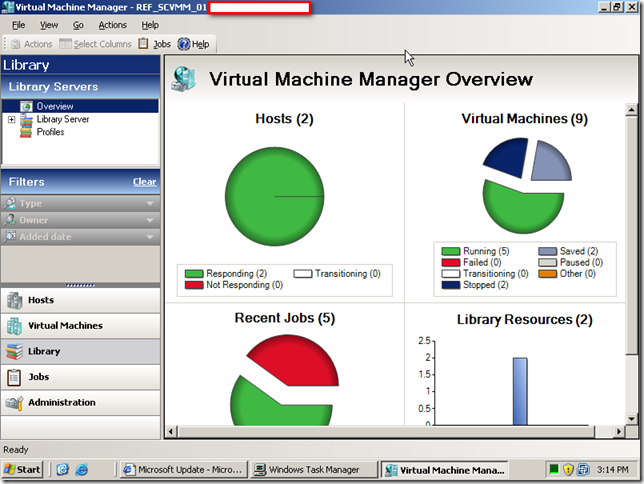Select the Overview tree icon

tap(26, 106)
